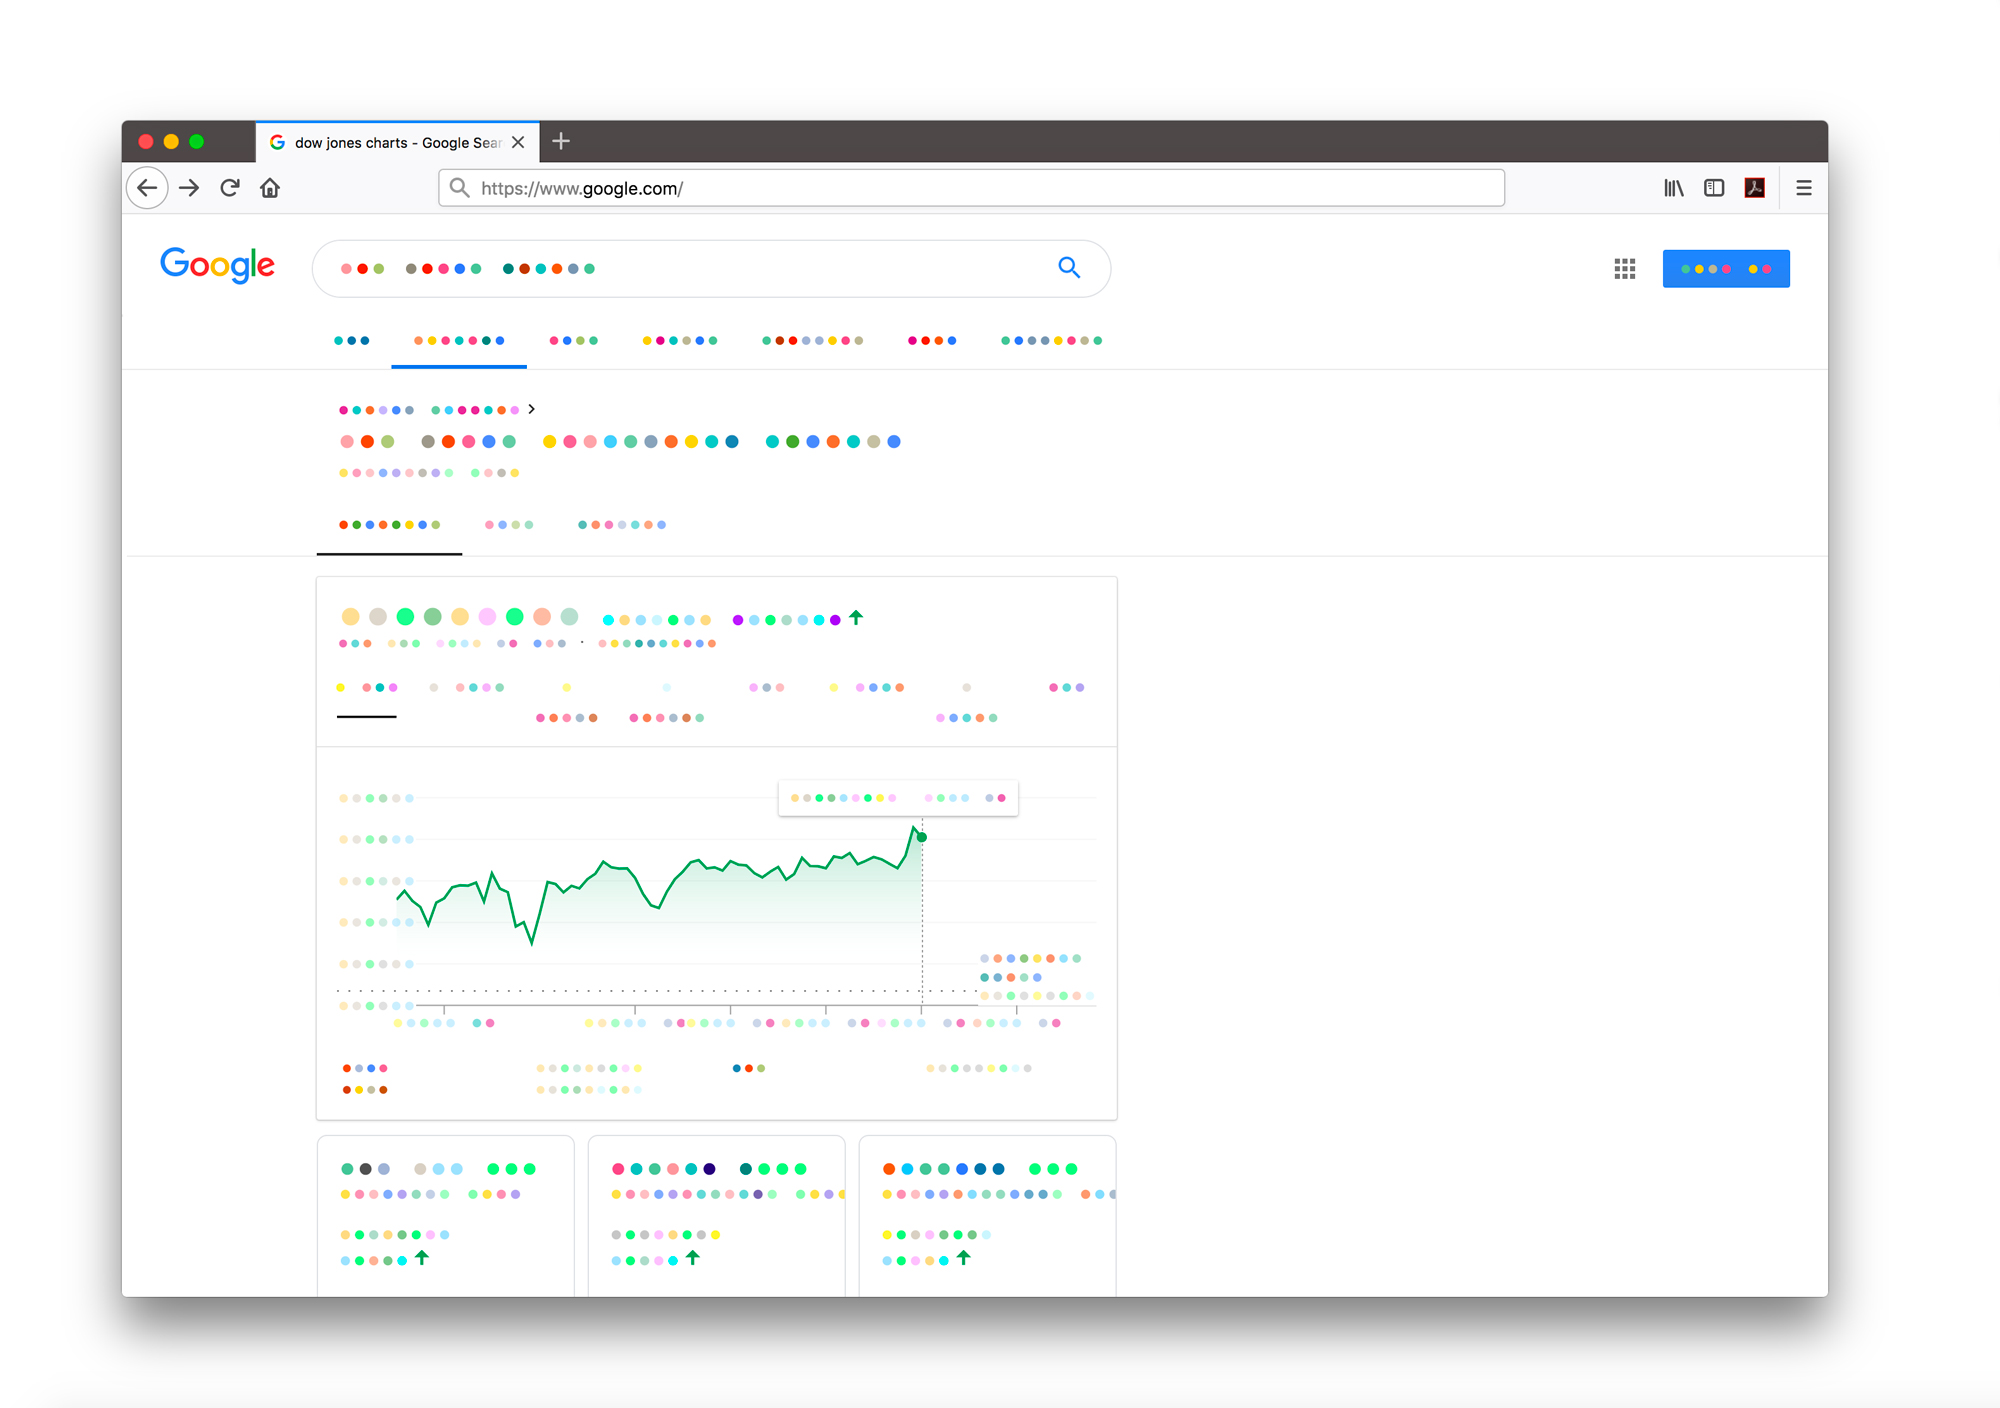Open the Firefox library icon

click(x=1673, y=188)
